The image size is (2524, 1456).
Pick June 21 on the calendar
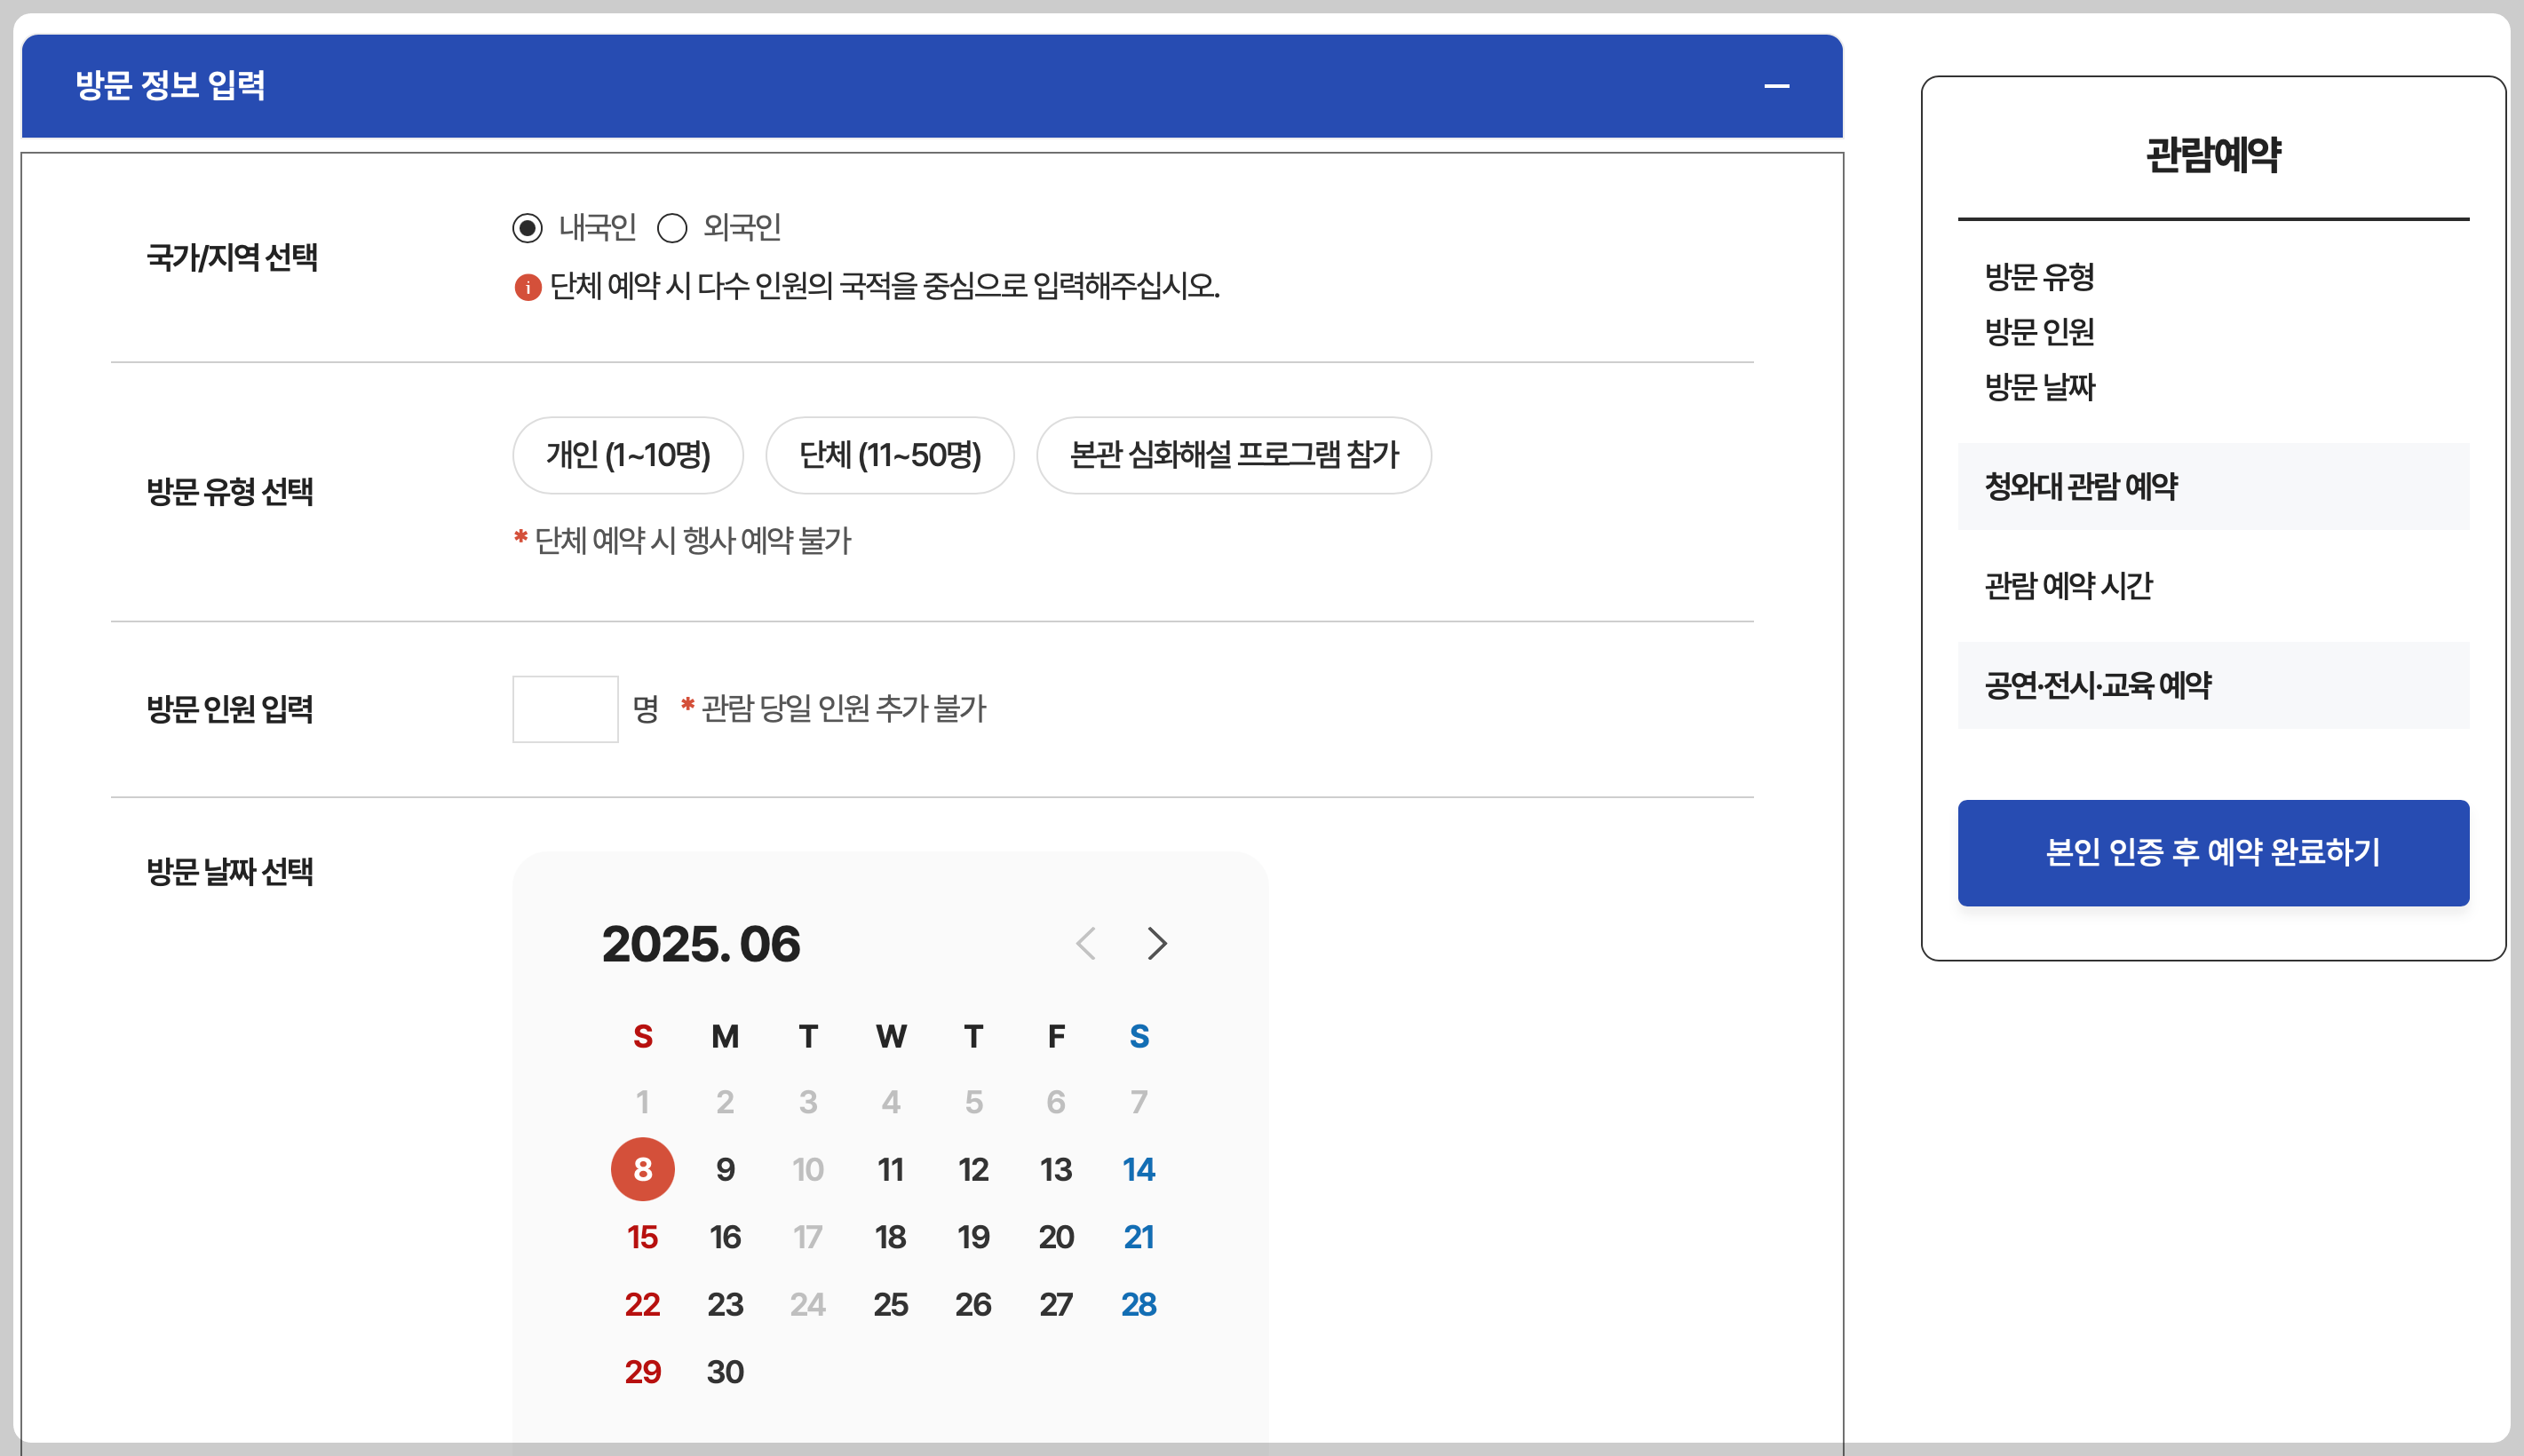pyautogui.click(x=1138, y=1237)
